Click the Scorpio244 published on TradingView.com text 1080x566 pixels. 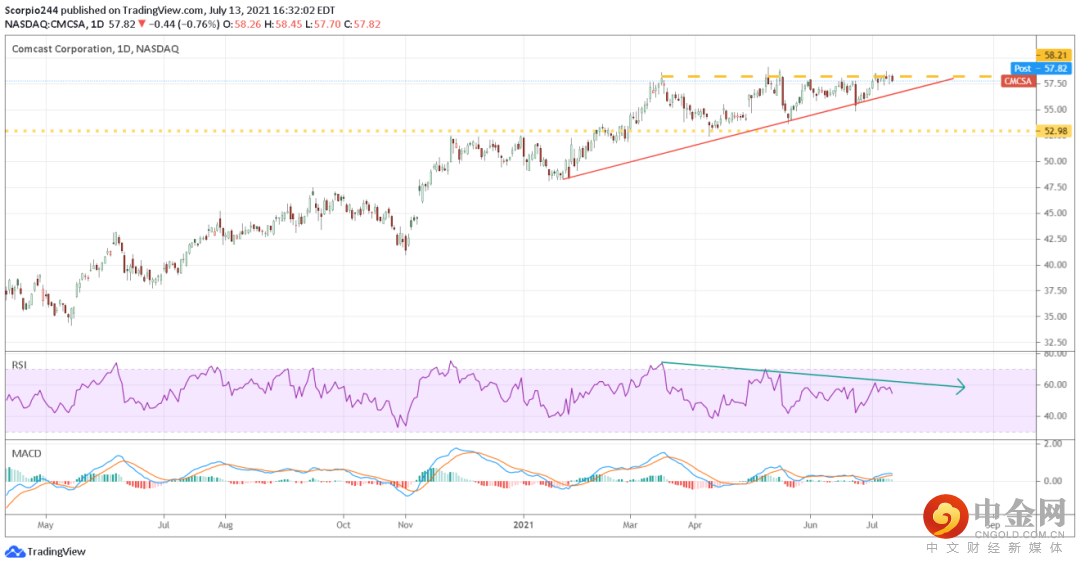tap(104, 10)
